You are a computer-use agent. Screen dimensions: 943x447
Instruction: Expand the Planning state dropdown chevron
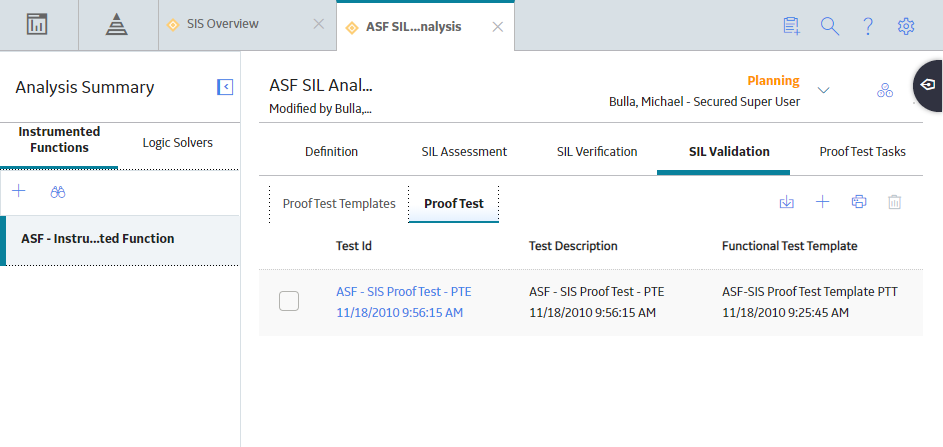tap(823, 90)
